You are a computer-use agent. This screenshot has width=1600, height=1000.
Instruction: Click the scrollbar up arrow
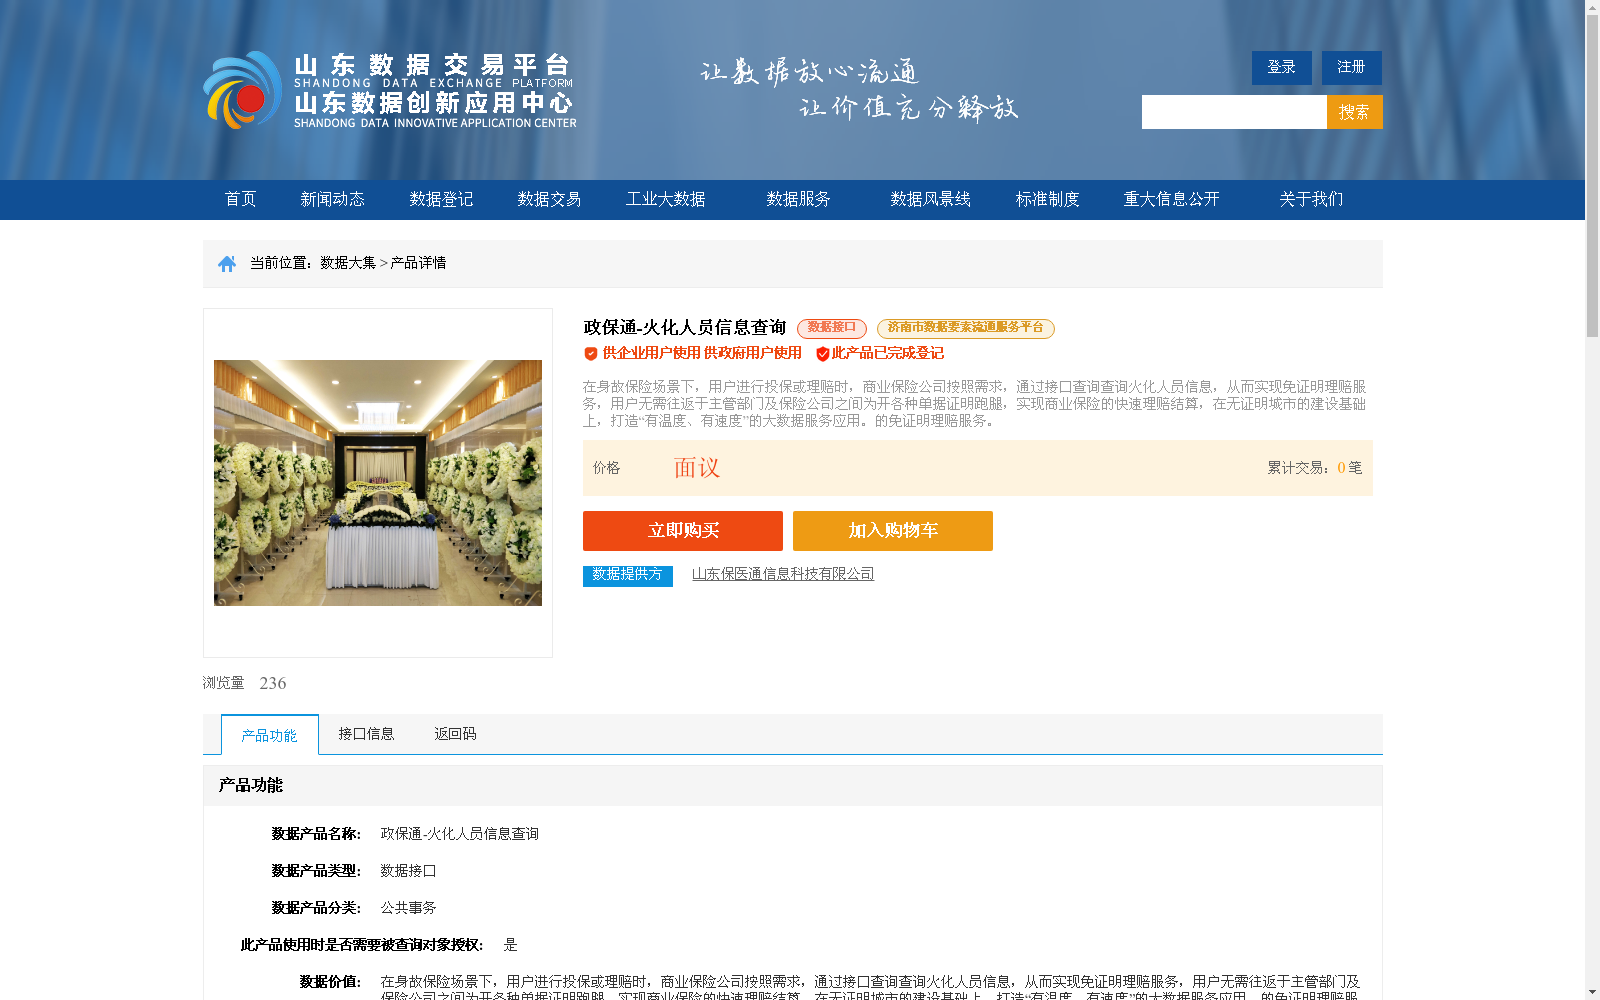pyautogui.click(x=1592, y=8)
